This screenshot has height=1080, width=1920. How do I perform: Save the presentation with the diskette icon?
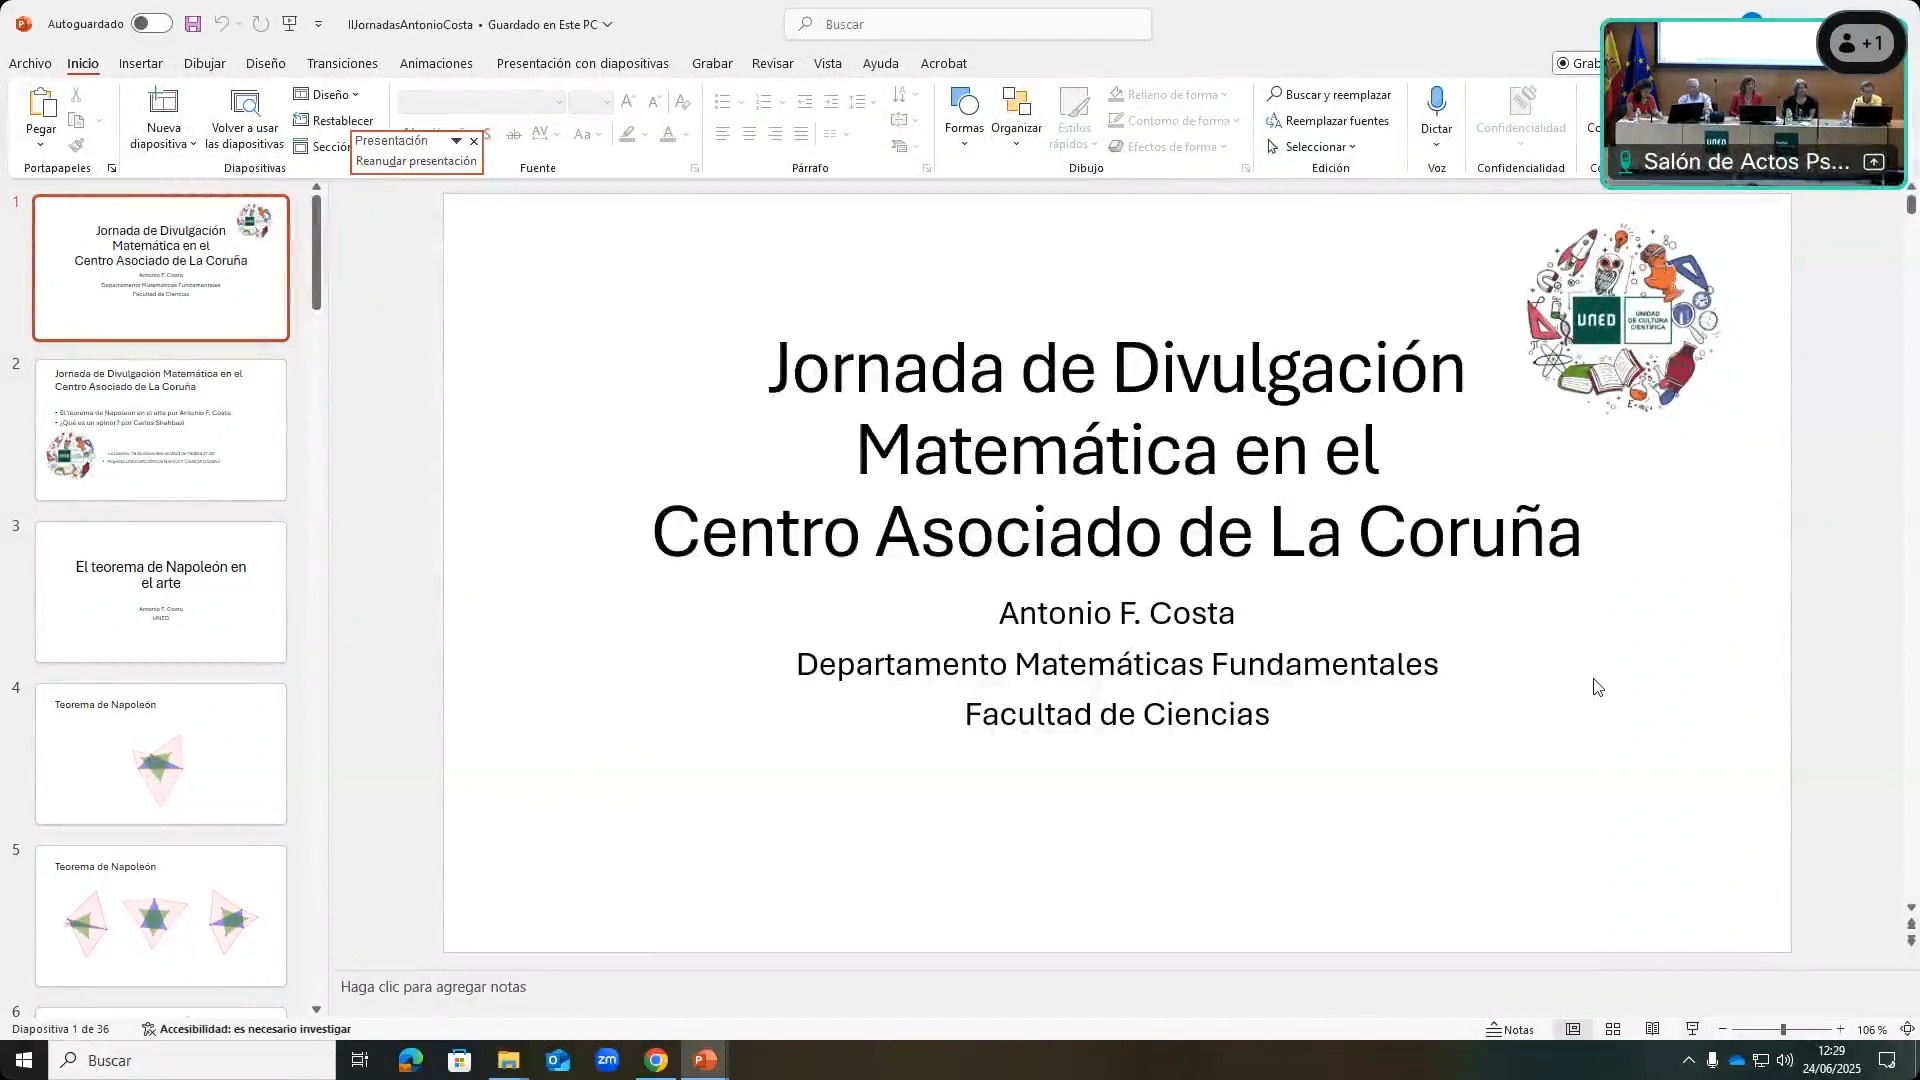click(x=193, y=24)
